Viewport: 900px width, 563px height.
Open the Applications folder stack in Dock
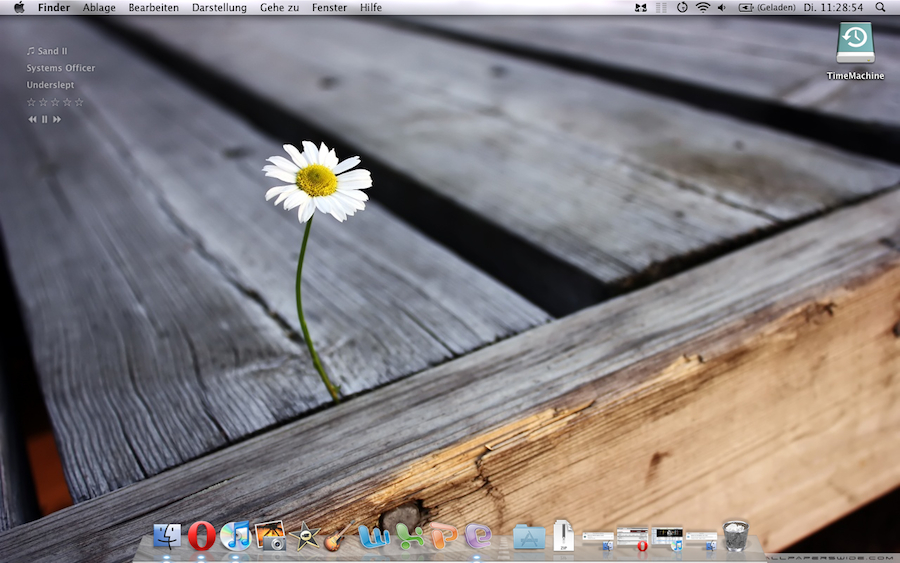coord(529,537)
